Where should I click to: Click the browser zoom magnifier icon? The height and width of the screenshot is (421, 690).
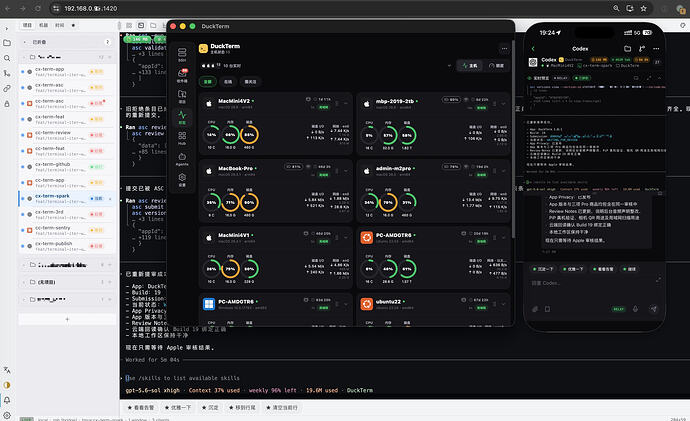point(616,8)
